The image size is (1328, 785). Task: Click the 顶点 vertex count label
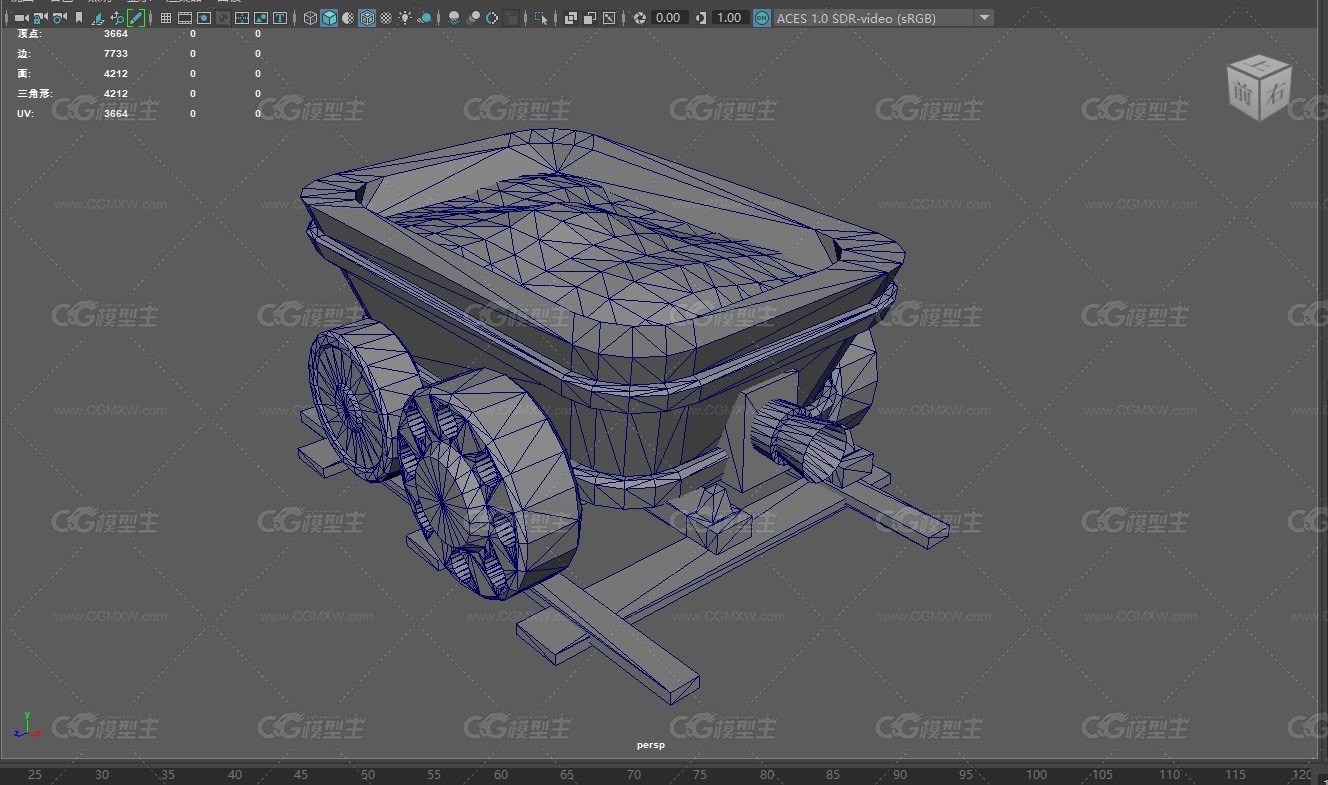tap(30, 34)
